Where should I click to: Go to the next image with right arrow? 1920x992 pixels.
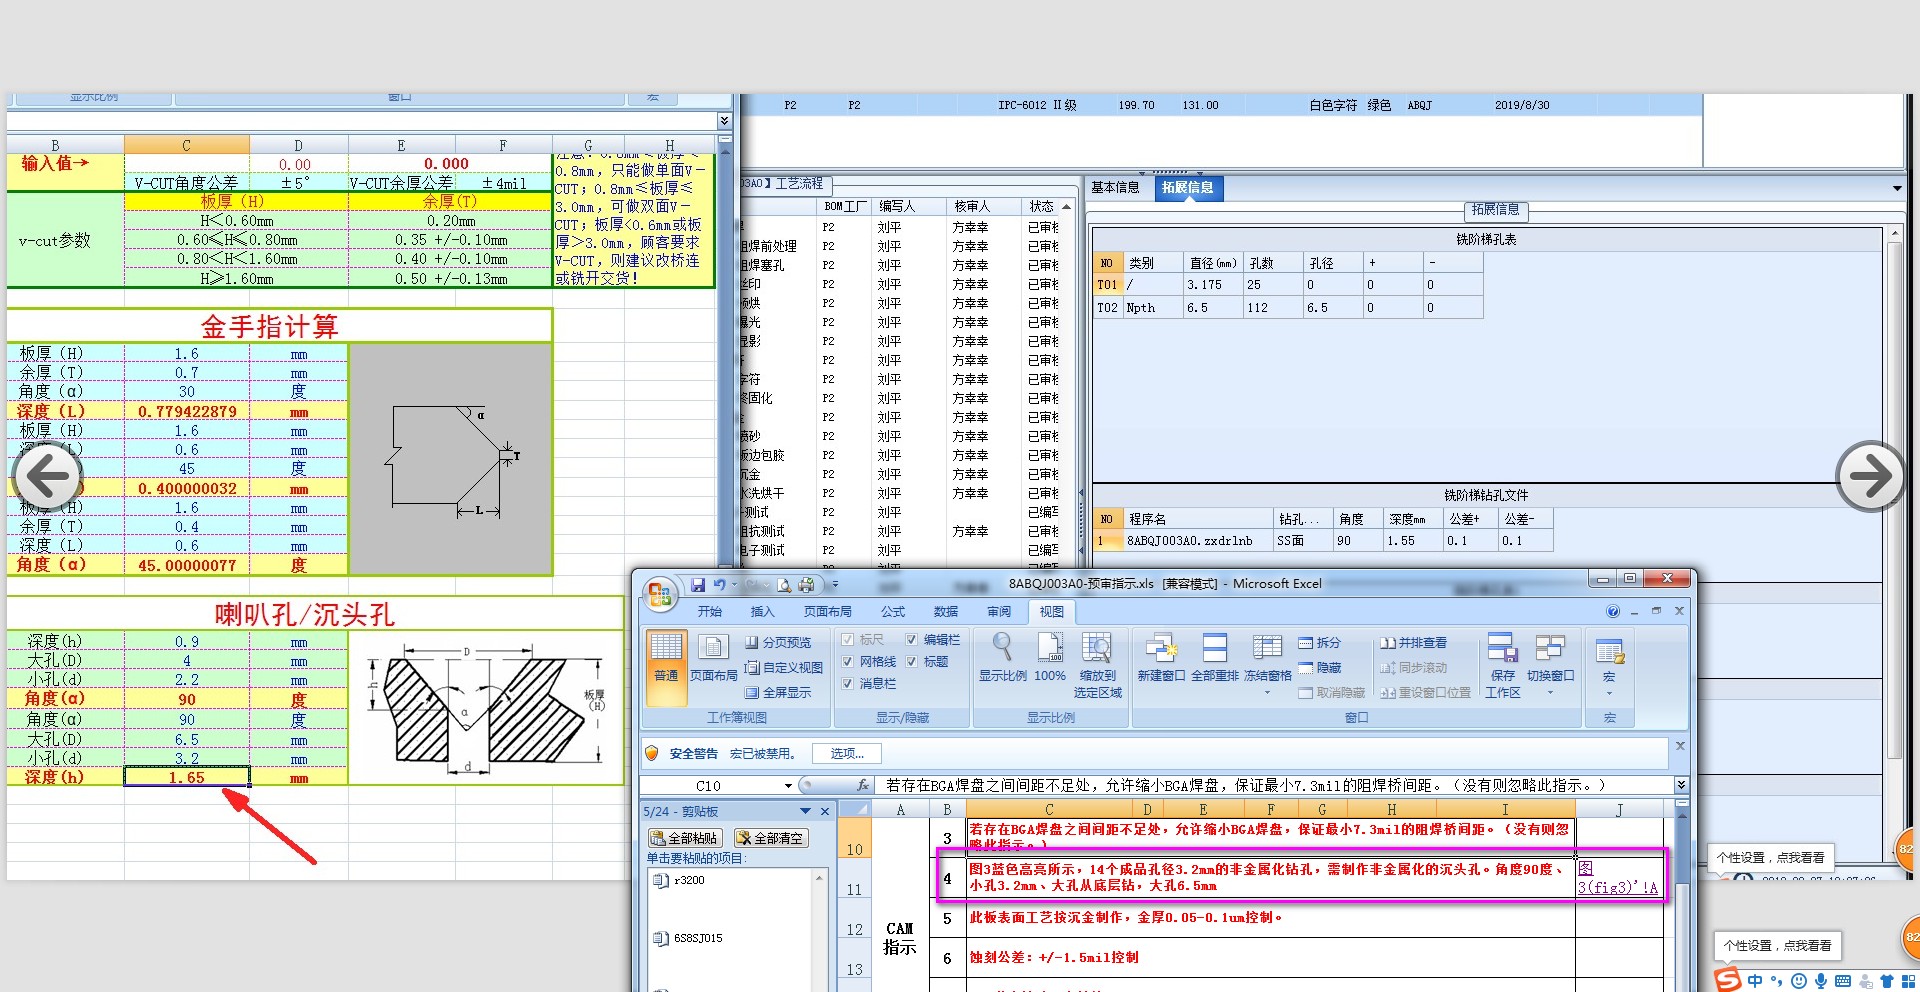(1871, 476)
